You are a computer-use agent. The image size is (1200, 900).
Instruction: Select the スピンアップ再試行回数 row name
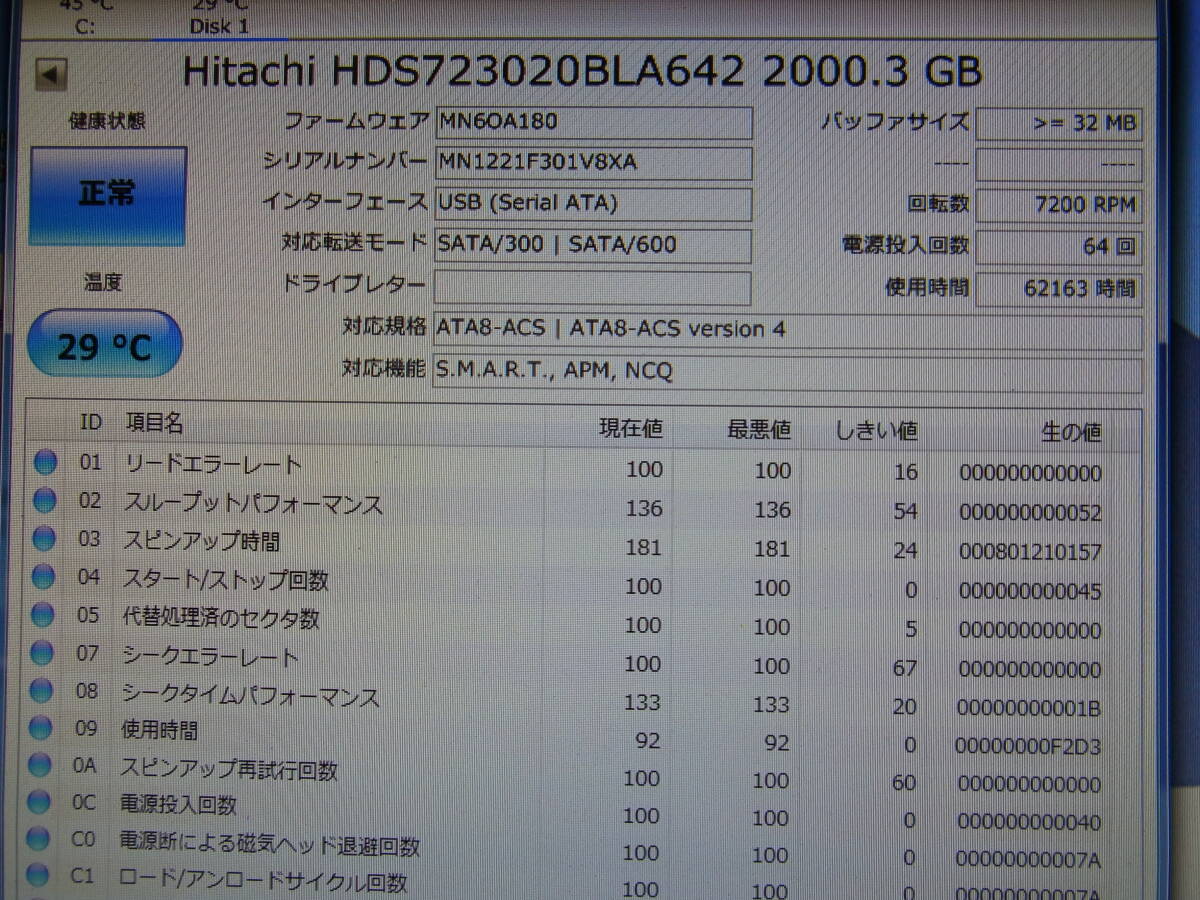(229, 769)
